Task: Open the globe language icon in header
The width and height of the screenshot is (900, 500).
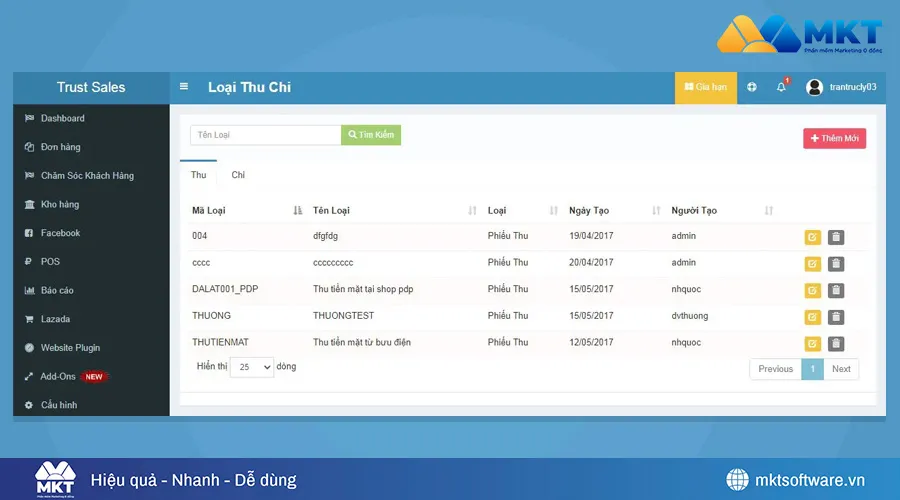Action: point(751,87)
